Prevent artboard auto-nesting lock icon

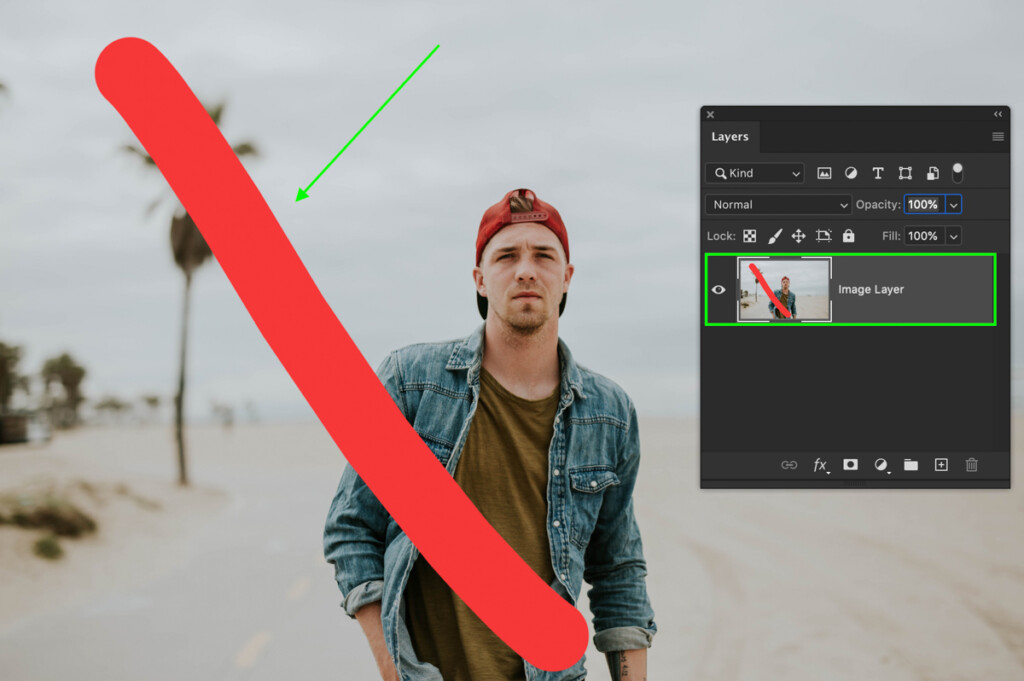point(824,236)
